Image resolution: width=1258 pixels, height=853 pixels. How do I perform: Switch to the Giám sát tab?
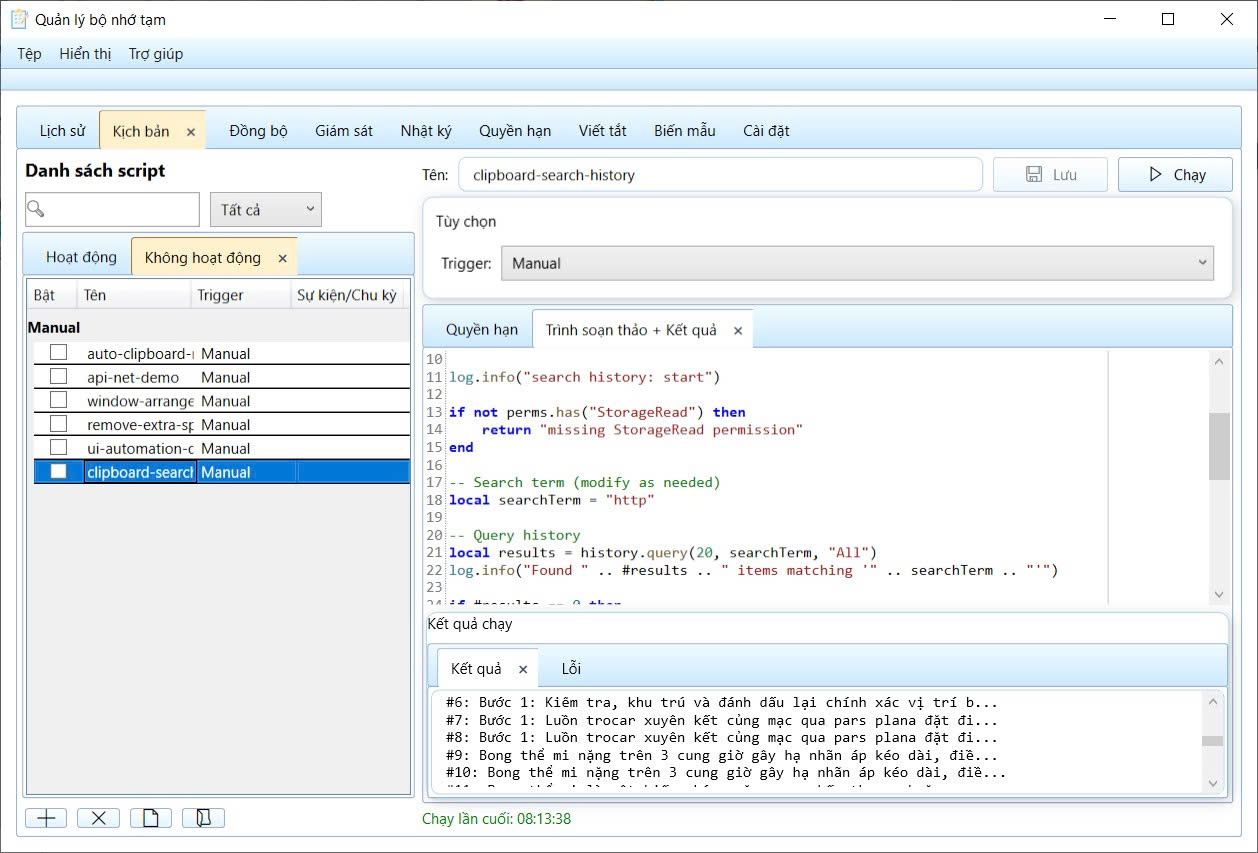tap(344, 131)
